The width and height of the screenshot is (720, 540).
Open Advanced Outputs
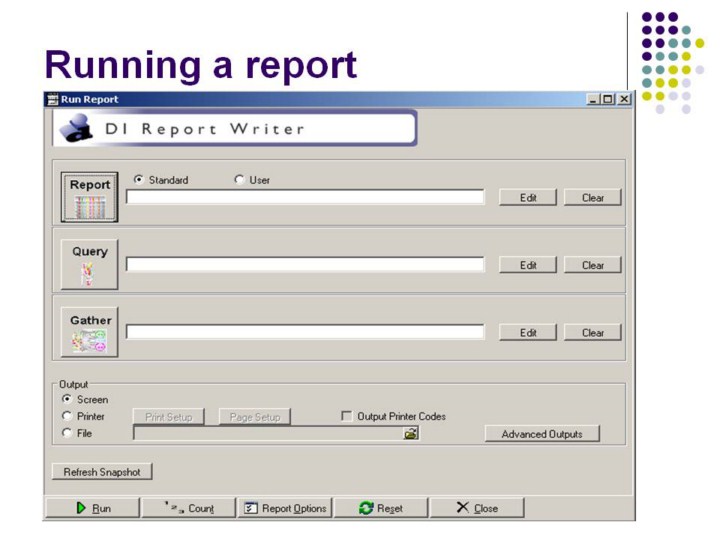pos(542,434)
